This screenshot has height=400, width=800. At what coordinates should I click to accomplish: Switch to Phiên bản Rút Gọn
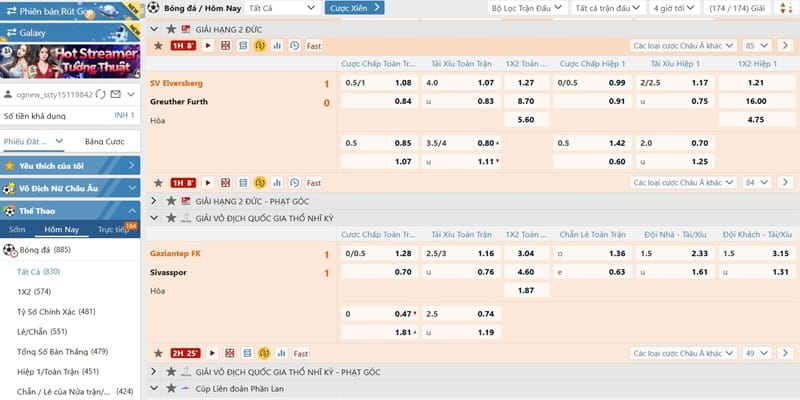[70, 10]
